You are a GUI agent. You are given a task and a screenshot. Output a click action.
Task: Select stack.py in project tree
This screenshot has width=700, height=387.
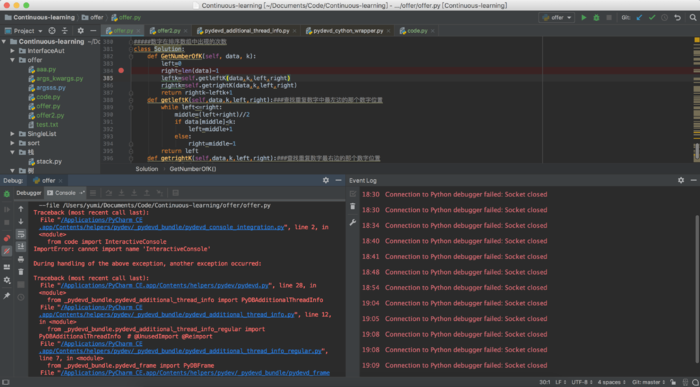(x=49, y=162)
